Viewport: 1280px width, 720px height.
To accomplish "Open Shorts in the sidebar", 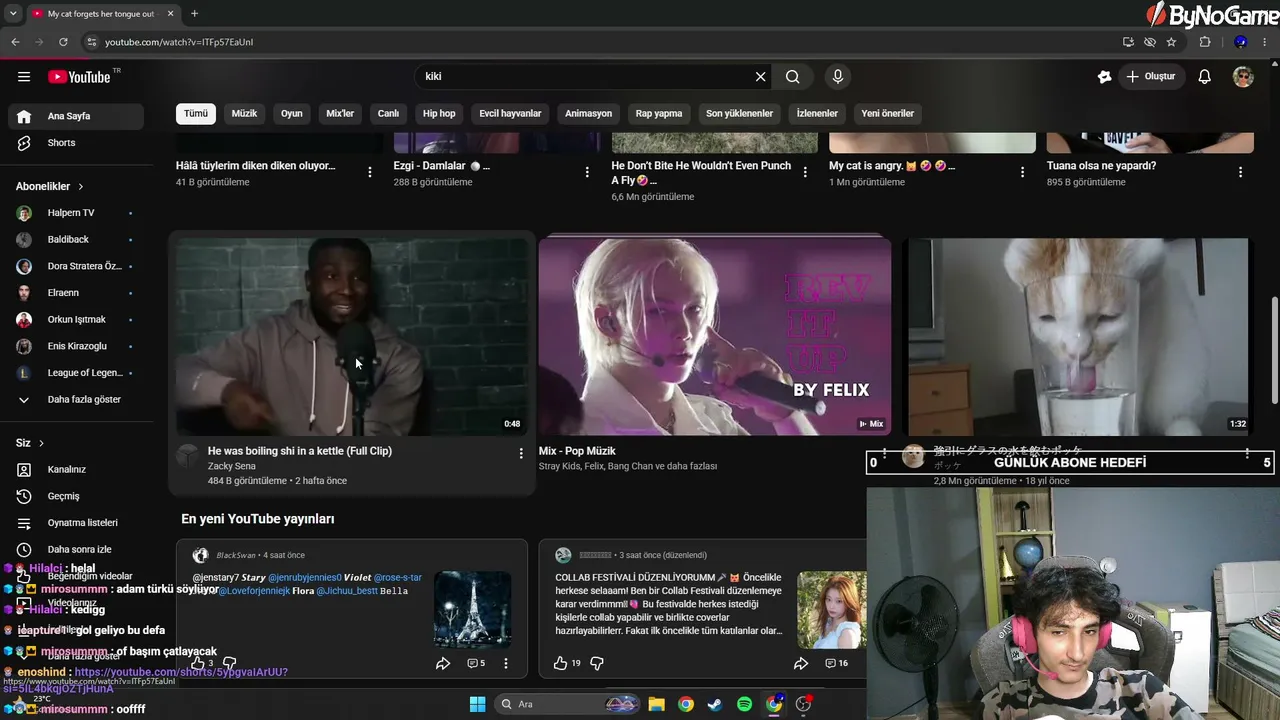I will tap(76, 143).
